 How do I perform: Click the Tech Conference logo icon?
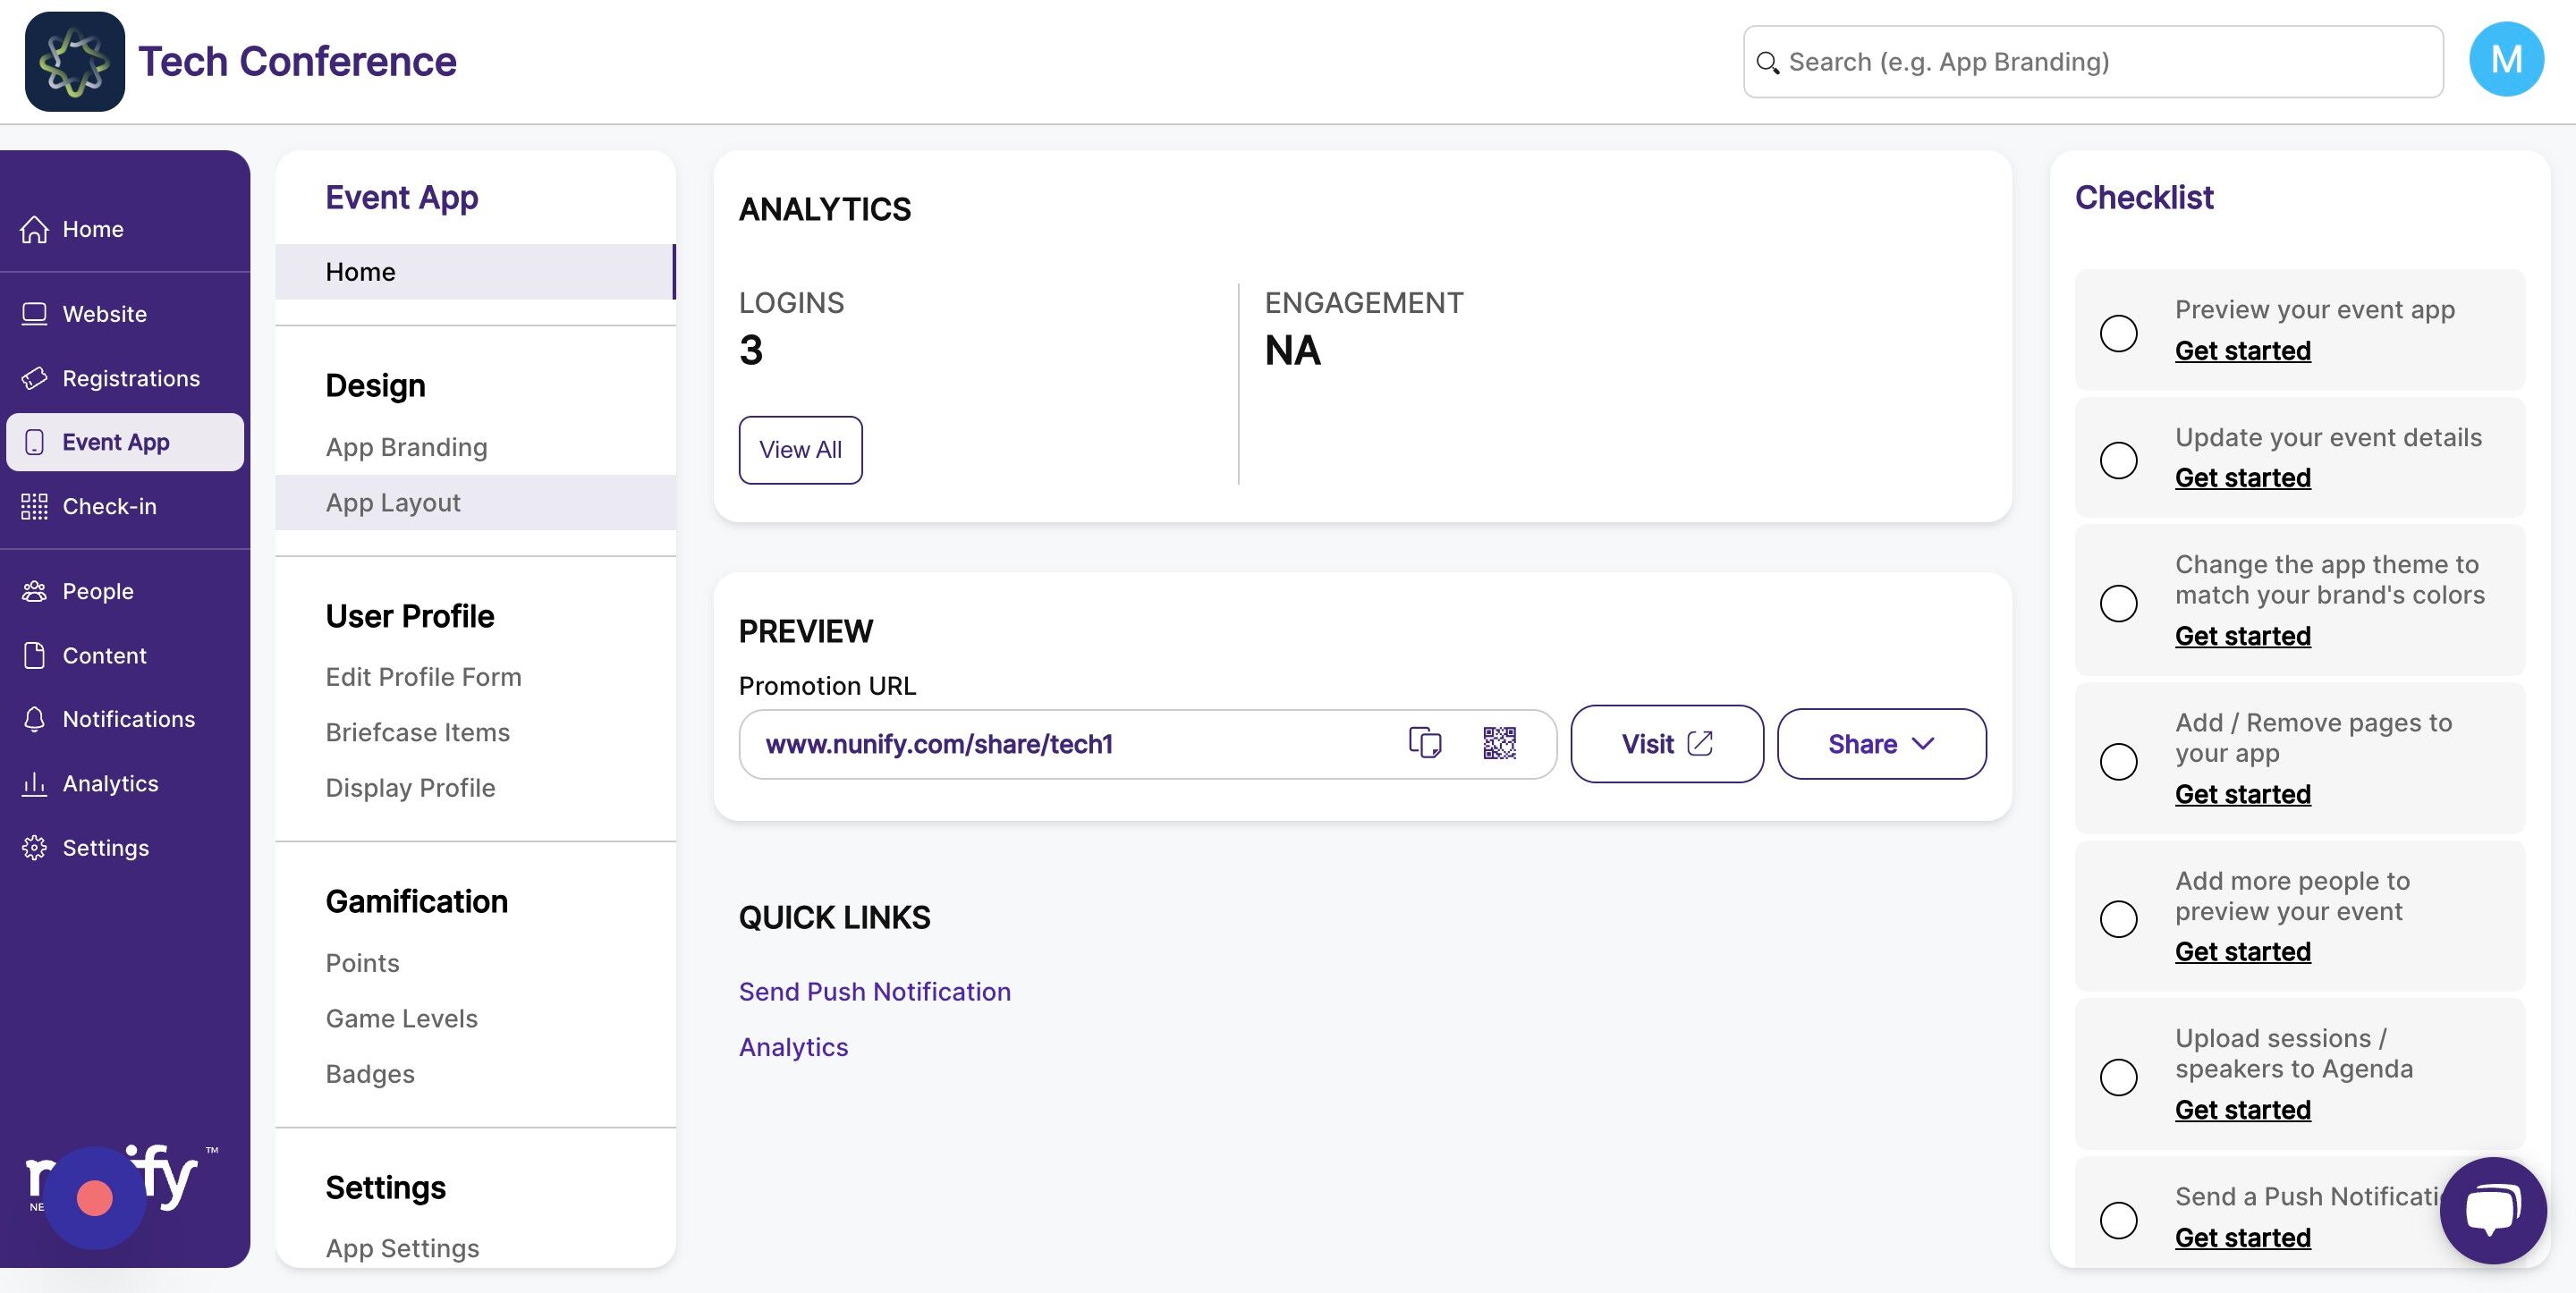pos(75,61)
